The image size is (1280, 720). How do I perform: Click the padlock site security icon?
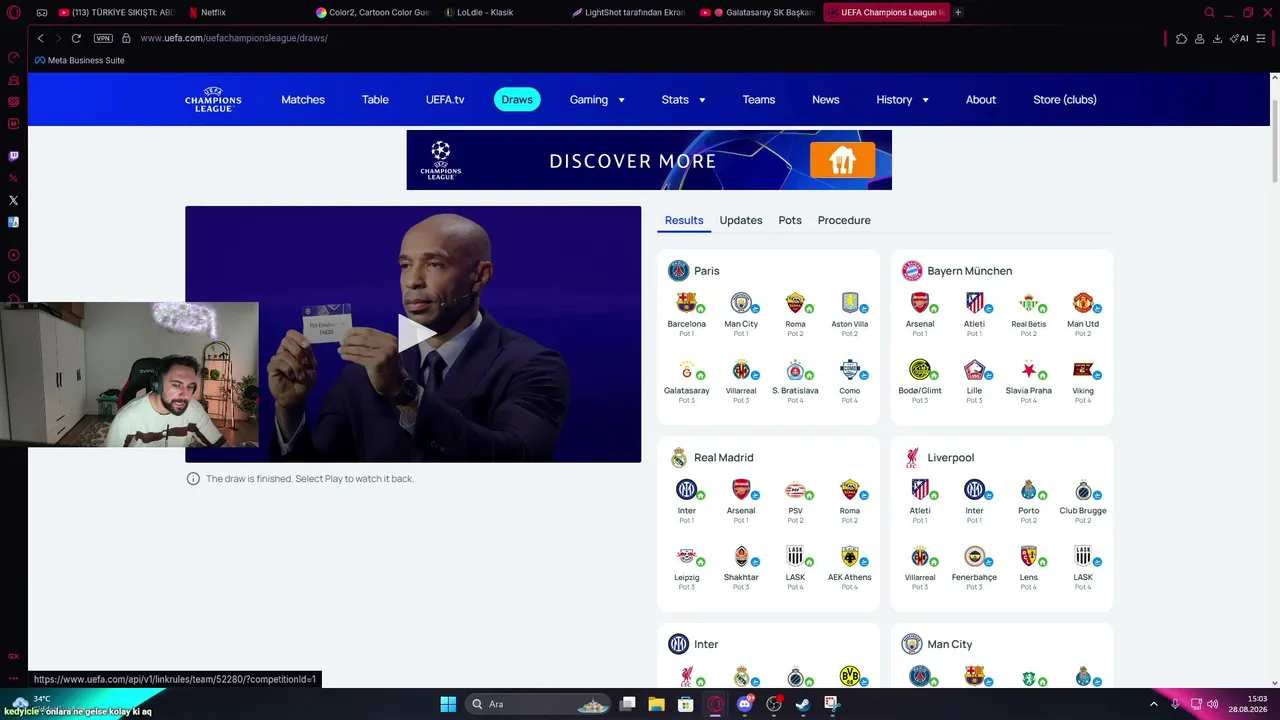click(x=126, y=38)
